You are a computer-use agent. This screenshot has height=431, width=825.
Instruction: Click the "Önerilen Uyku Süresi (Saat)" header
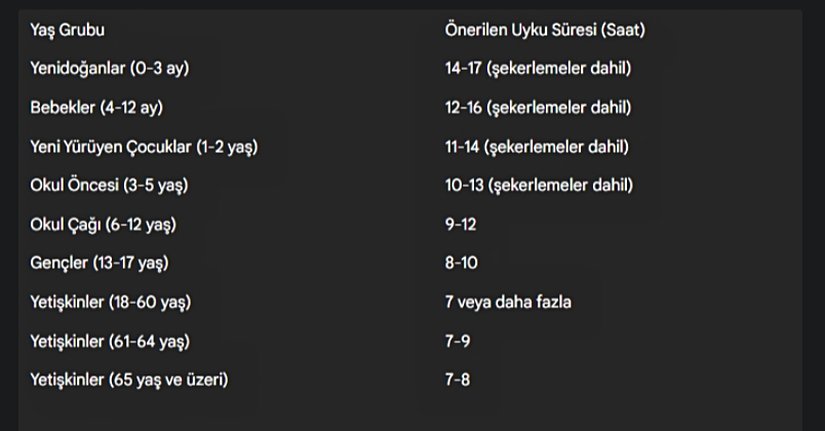(x=544, y=30)
